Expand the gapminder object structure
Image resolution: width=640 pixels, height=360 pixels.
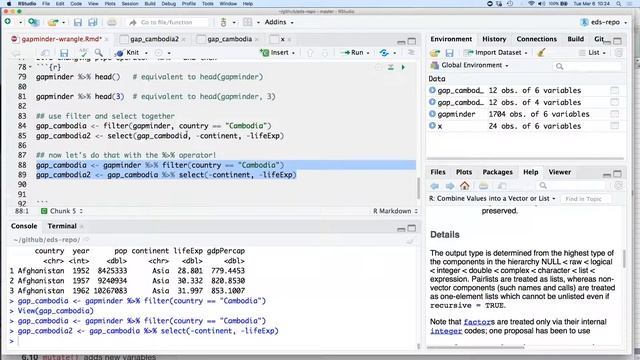pyautogui.click(x=432, y=114)
